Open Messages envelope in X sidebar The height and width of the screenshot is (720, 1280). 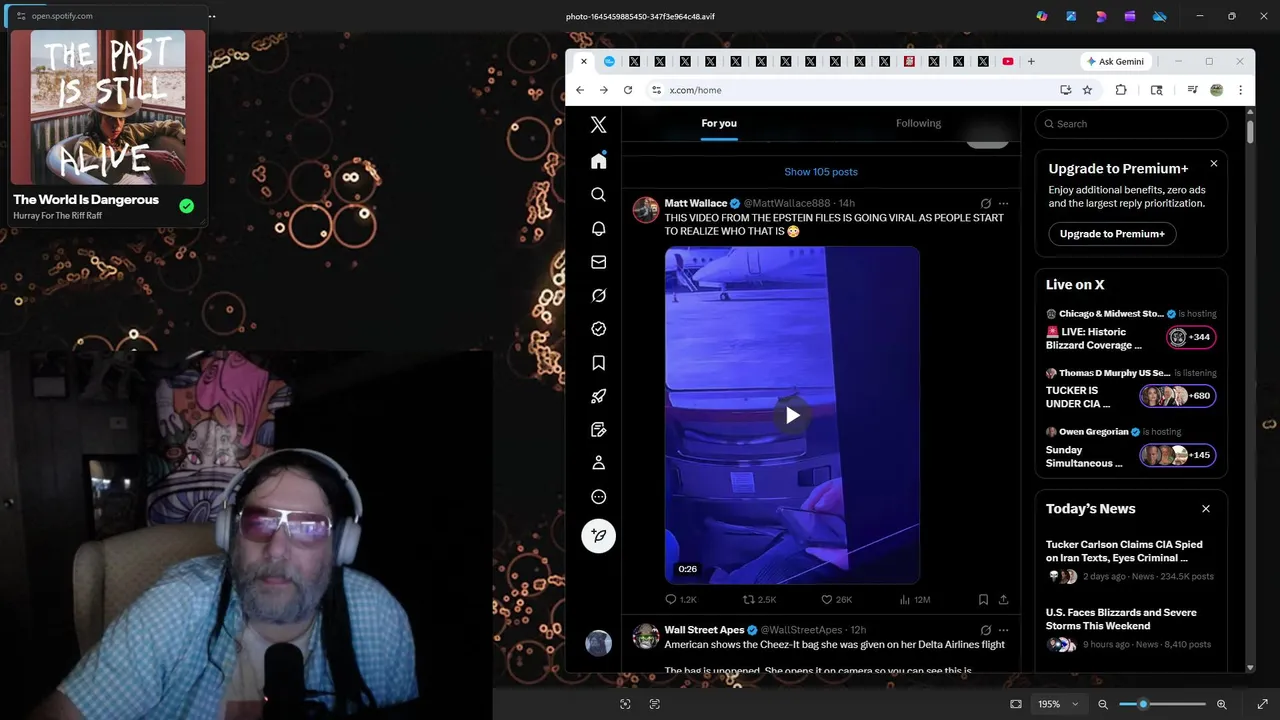point(598,262)
